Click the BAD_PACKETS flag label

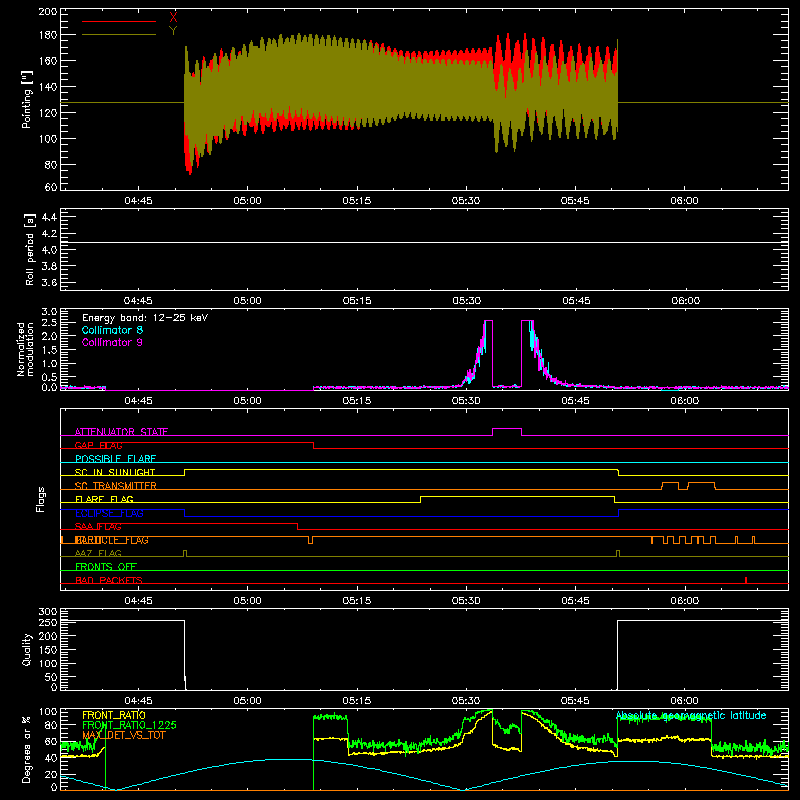point(109,581)
